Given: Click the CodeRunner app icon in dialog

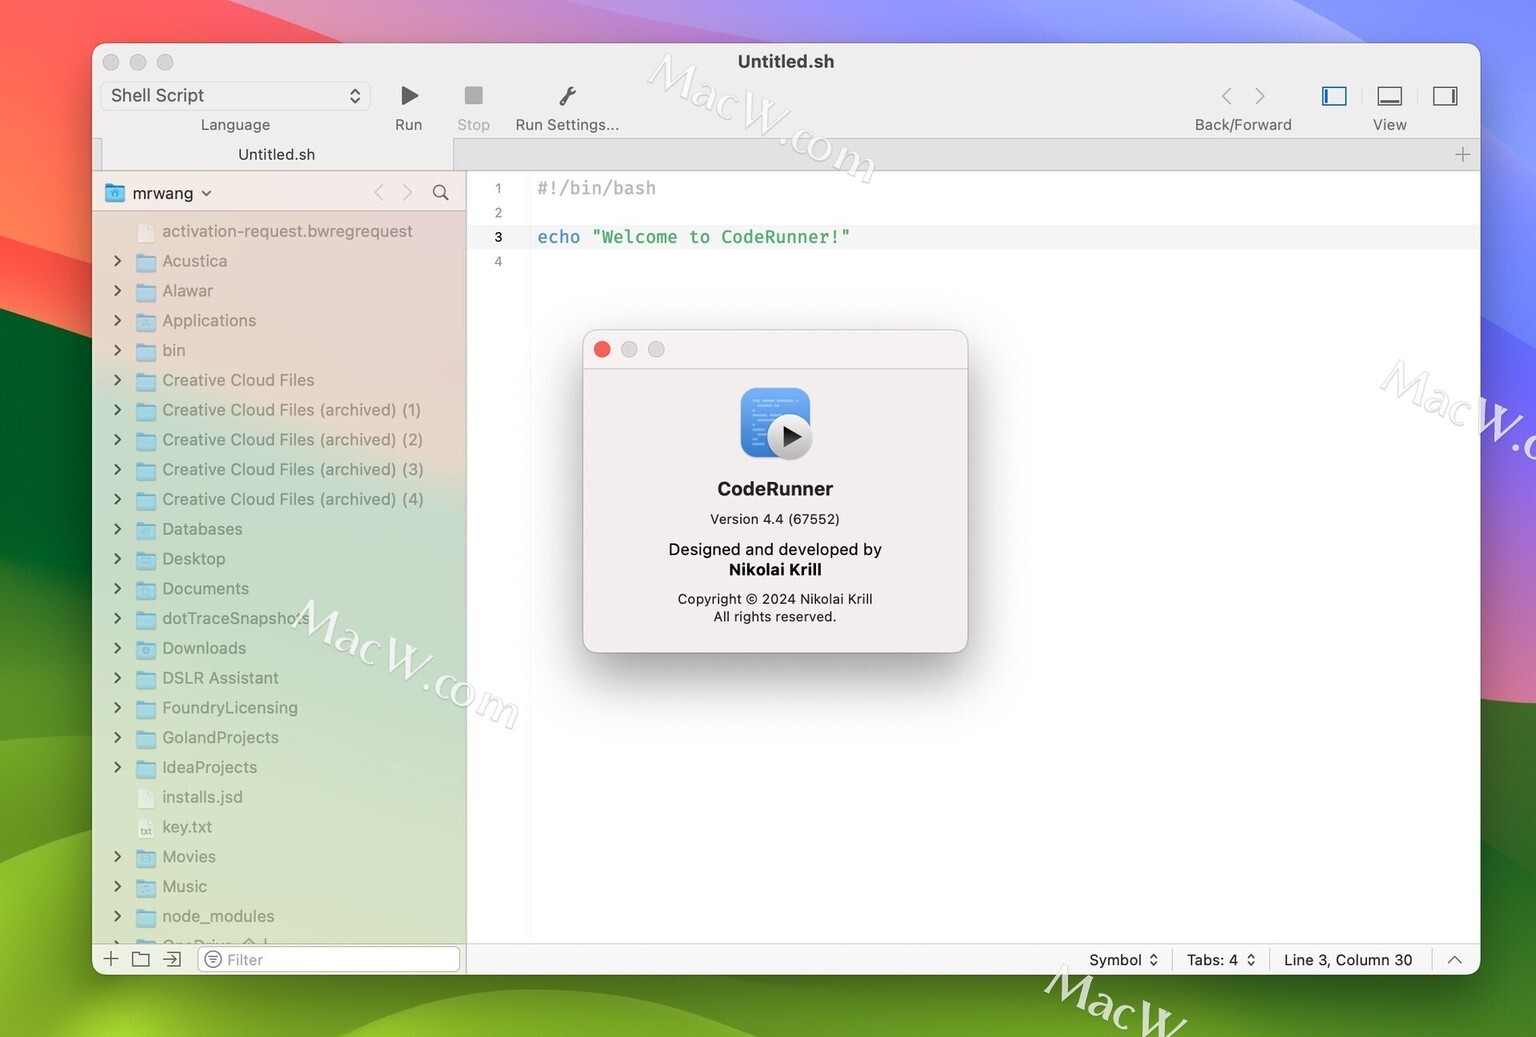Looking at the screenshot, I should tap(776, 424).
